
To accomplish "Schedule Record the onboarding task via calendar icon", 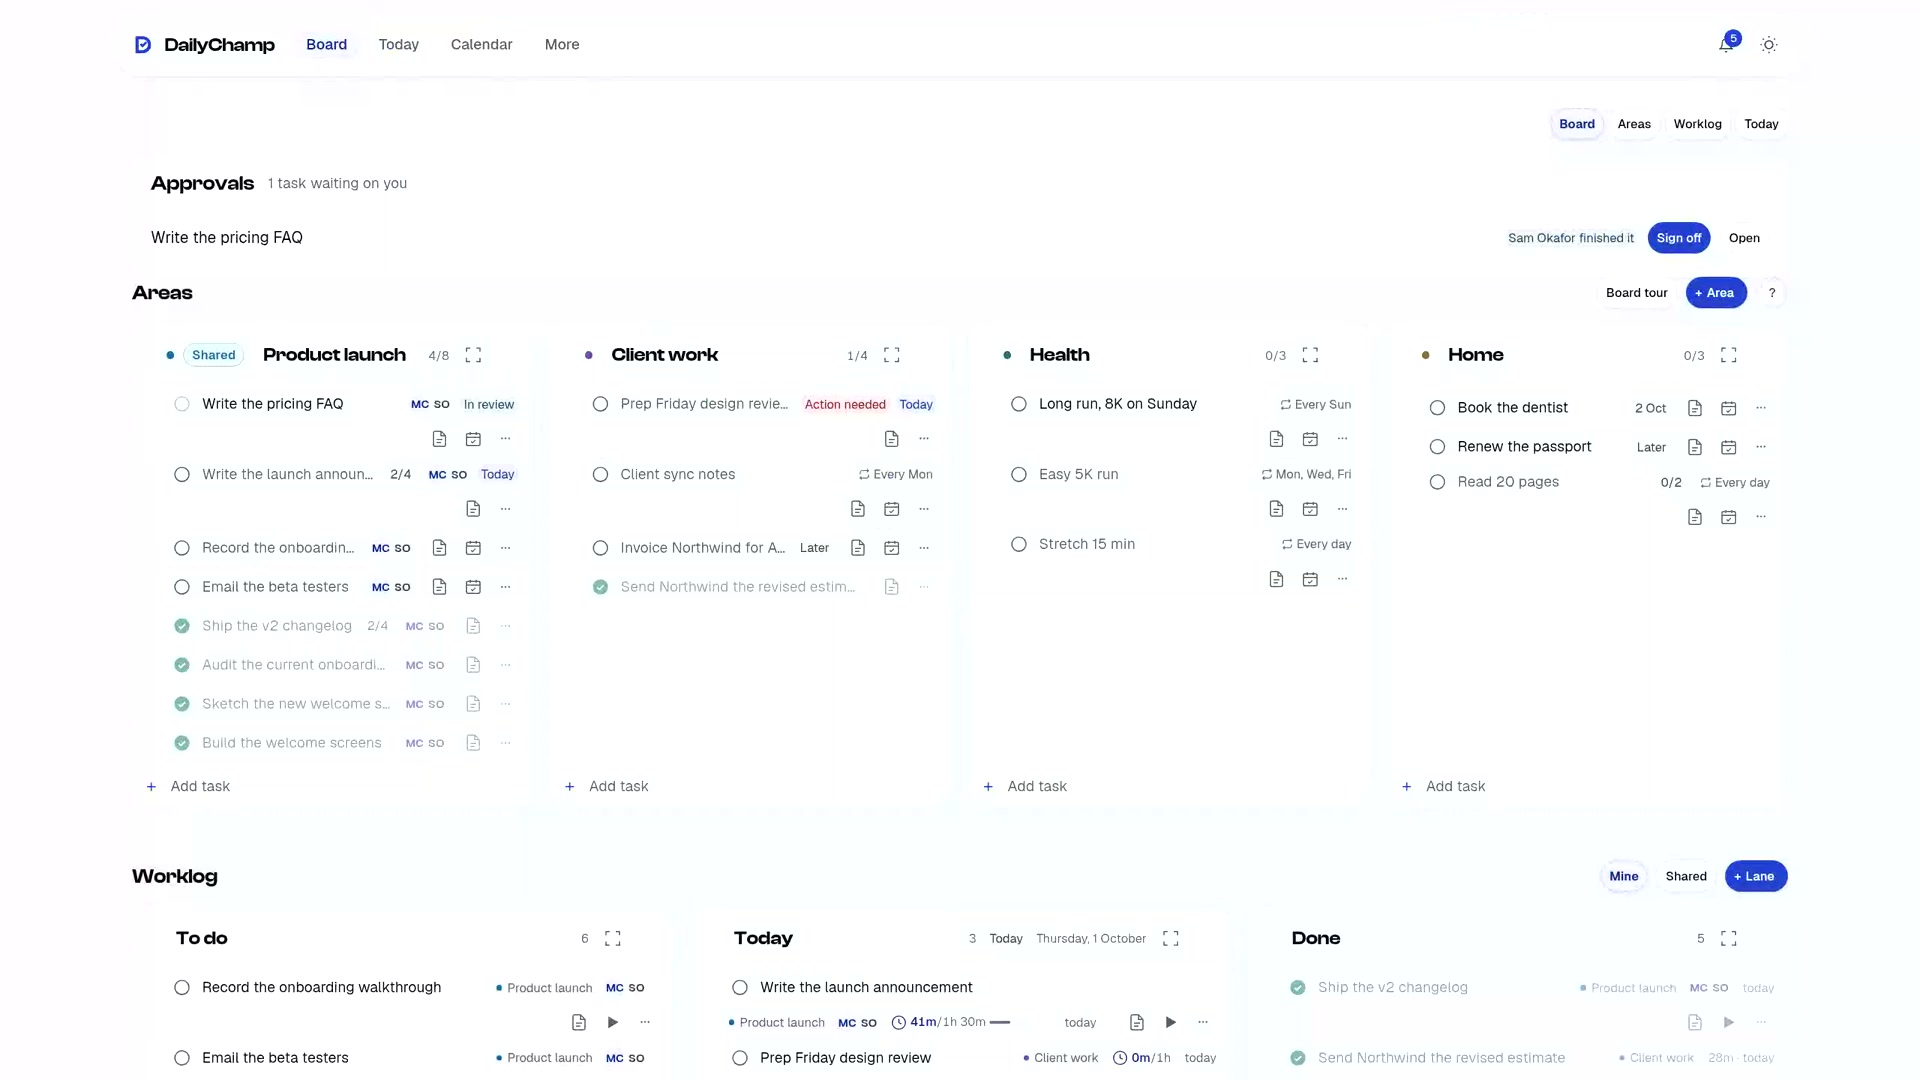I will (473, 548).
